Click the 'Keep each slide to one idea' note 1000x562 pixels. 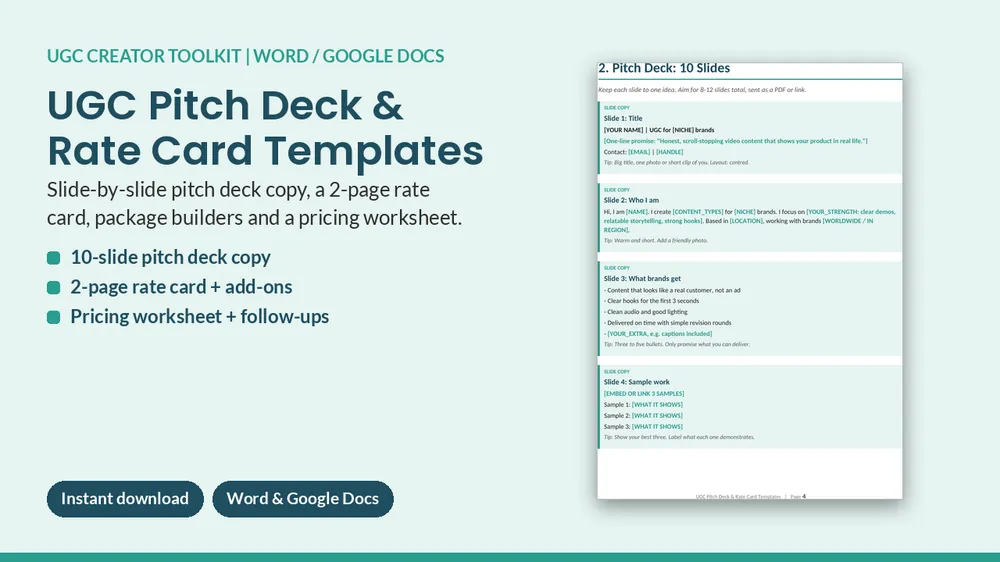(x=702, y=90)
